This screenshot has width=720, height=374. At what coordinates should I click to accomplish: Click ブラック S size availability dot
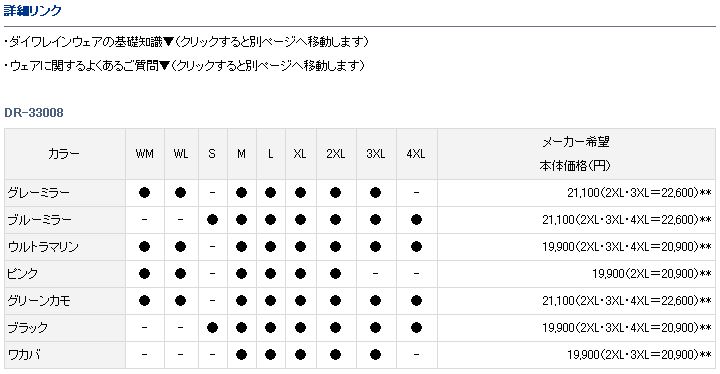click(x=212, y=328)
